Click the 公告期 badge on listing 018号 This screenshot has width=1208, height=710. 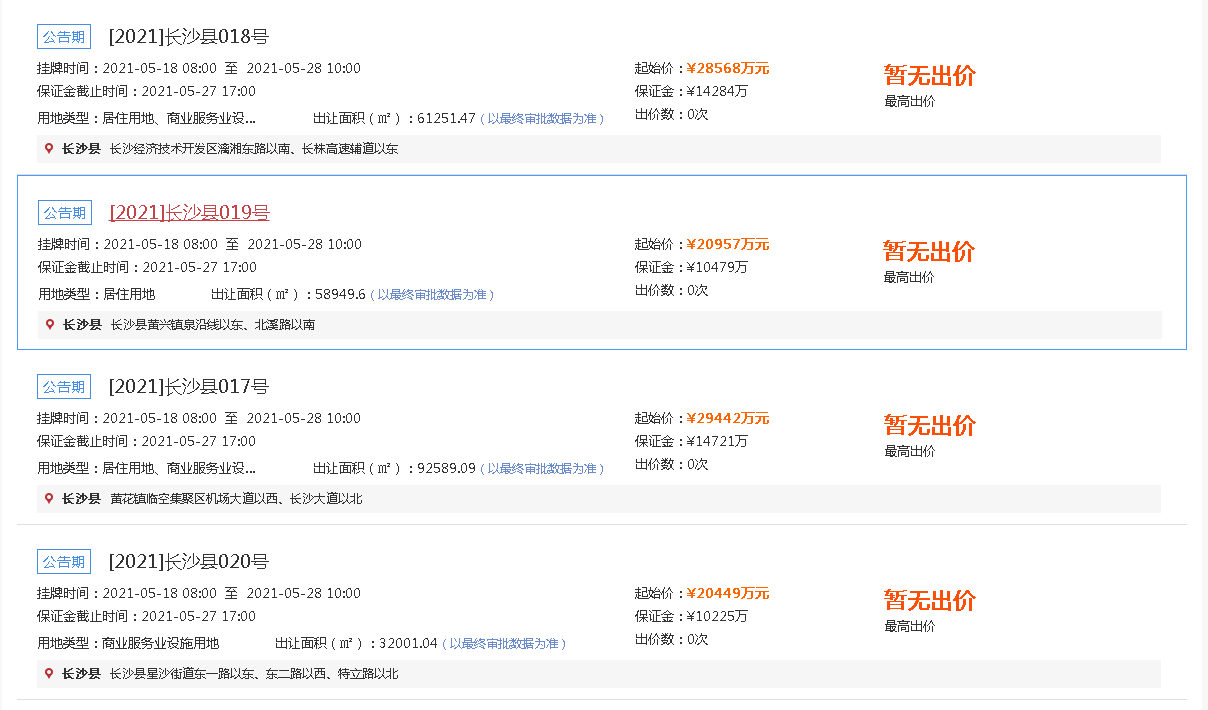click(x=63, y=35)
